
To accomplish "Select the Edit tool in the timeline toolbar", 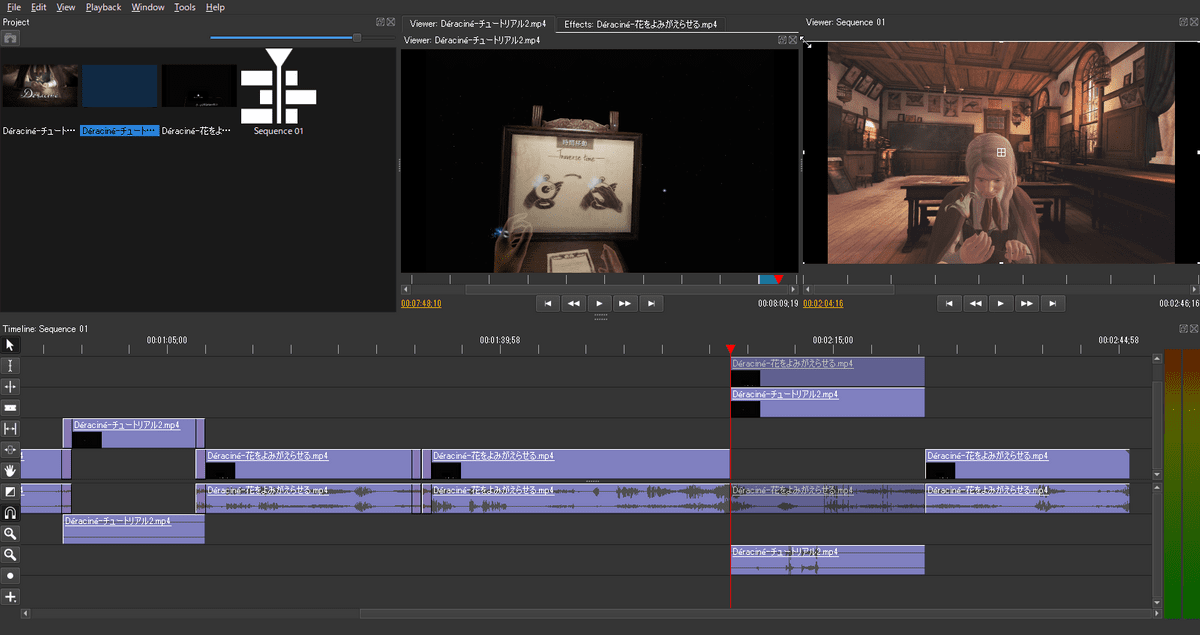I will coord(11,365).
